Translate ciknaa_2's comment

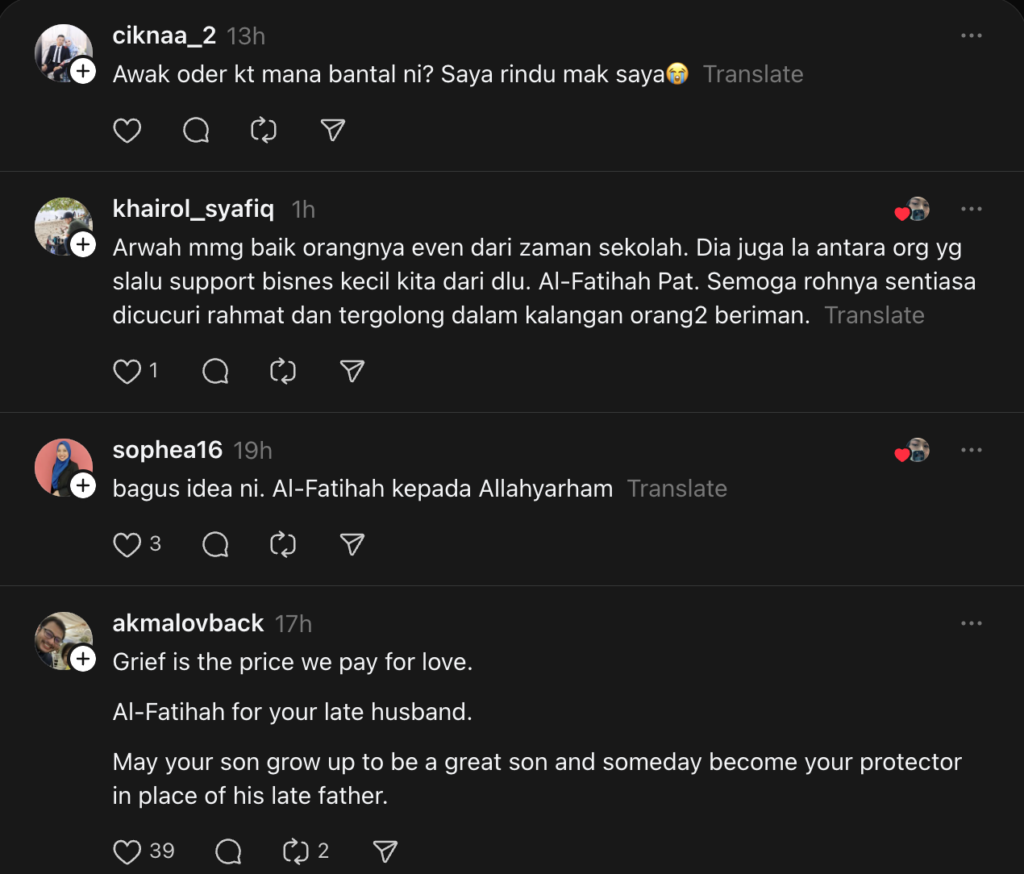[753, 74]
